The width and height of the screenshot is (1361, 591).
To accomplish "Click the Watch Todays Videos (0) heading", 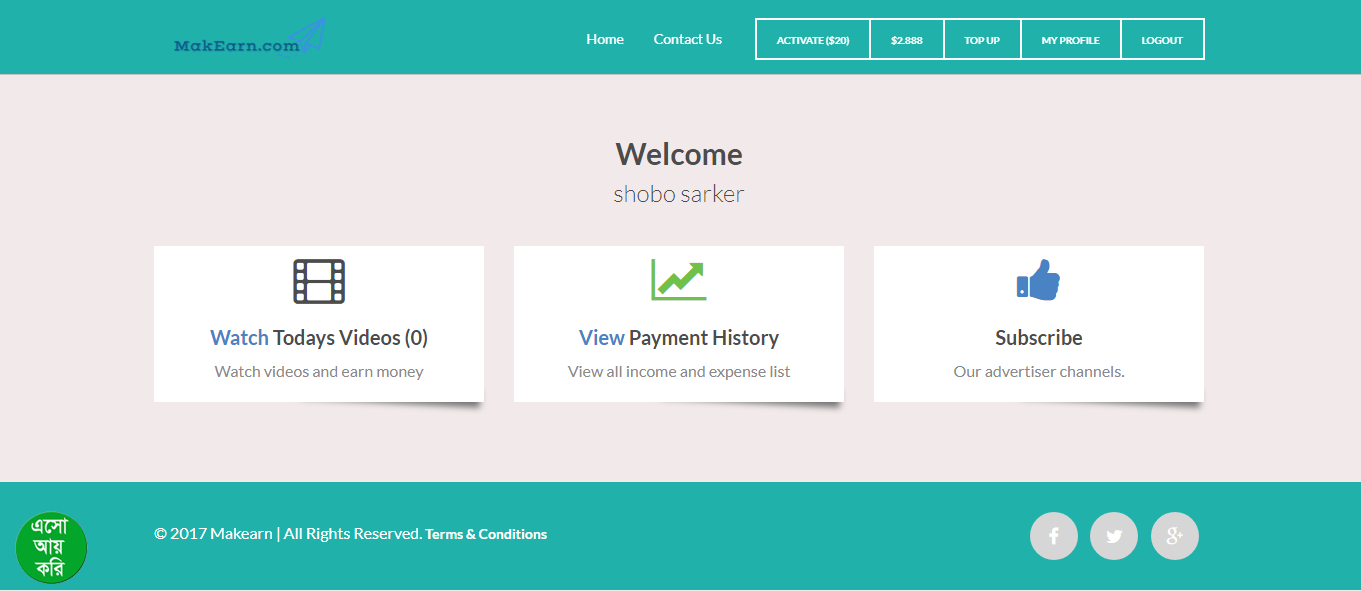I will pyautogui.click(x=319, y=338).
